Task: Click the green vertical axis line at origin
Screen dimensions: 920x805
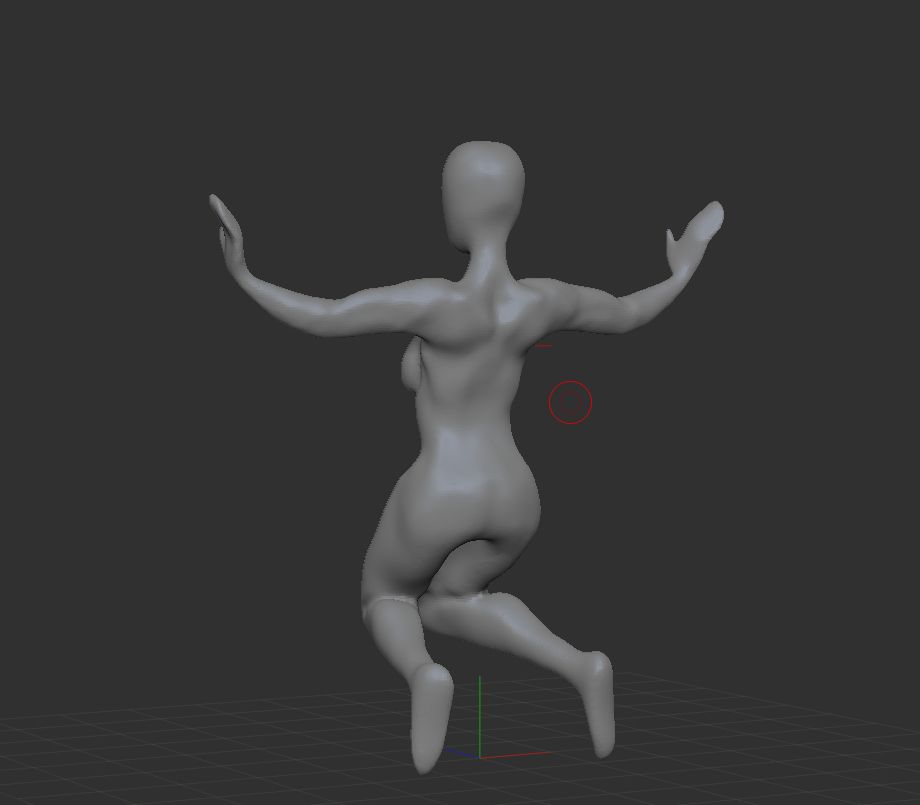Action: pos(479,716)
